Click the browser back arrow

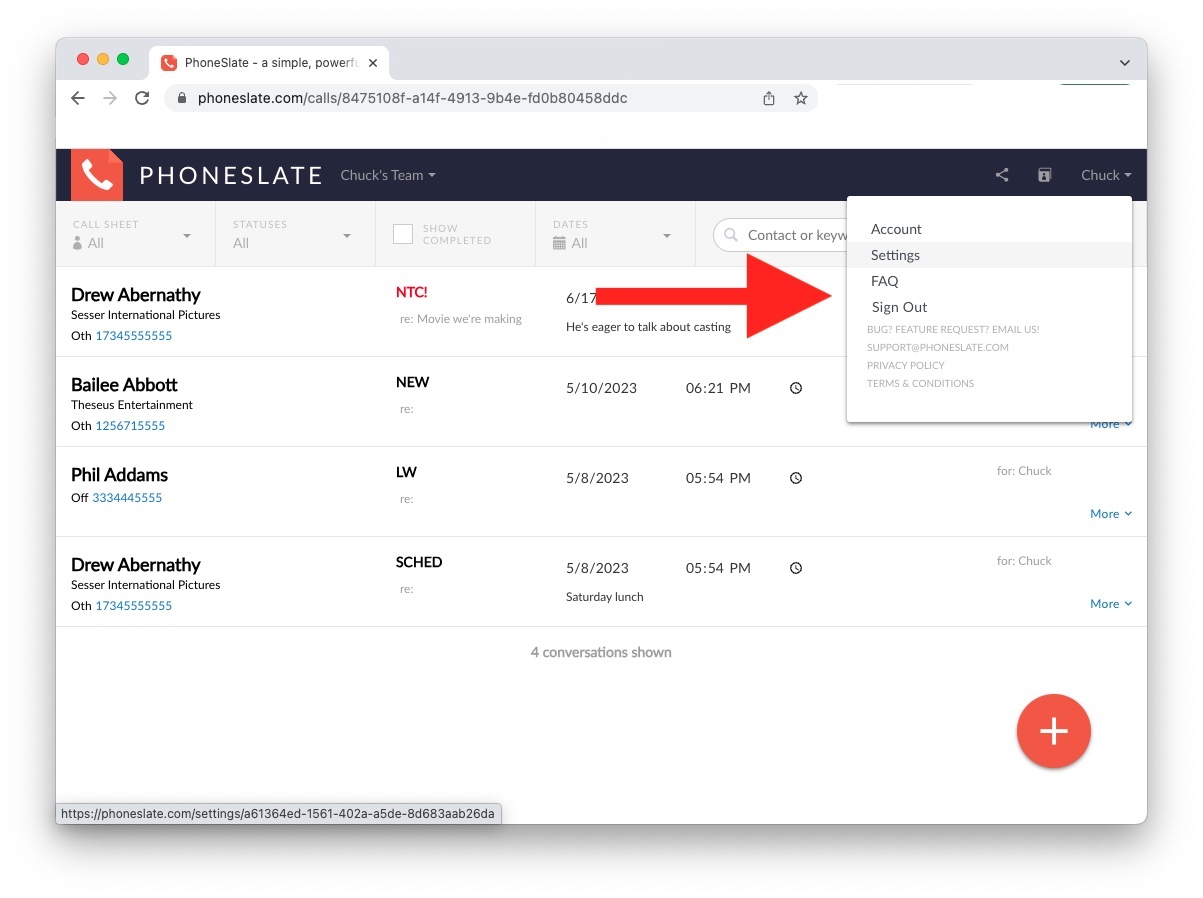tap(78, 98)
